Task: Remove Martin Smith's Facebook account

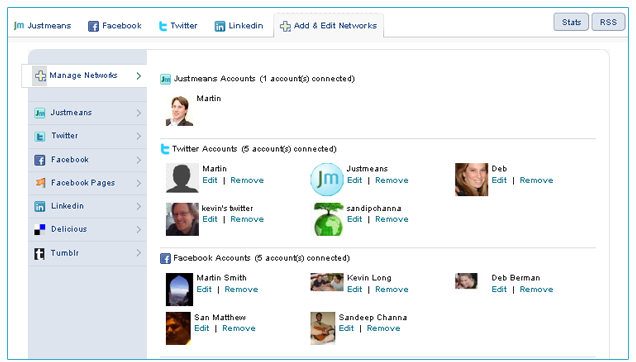Action: tap(241, 289)
